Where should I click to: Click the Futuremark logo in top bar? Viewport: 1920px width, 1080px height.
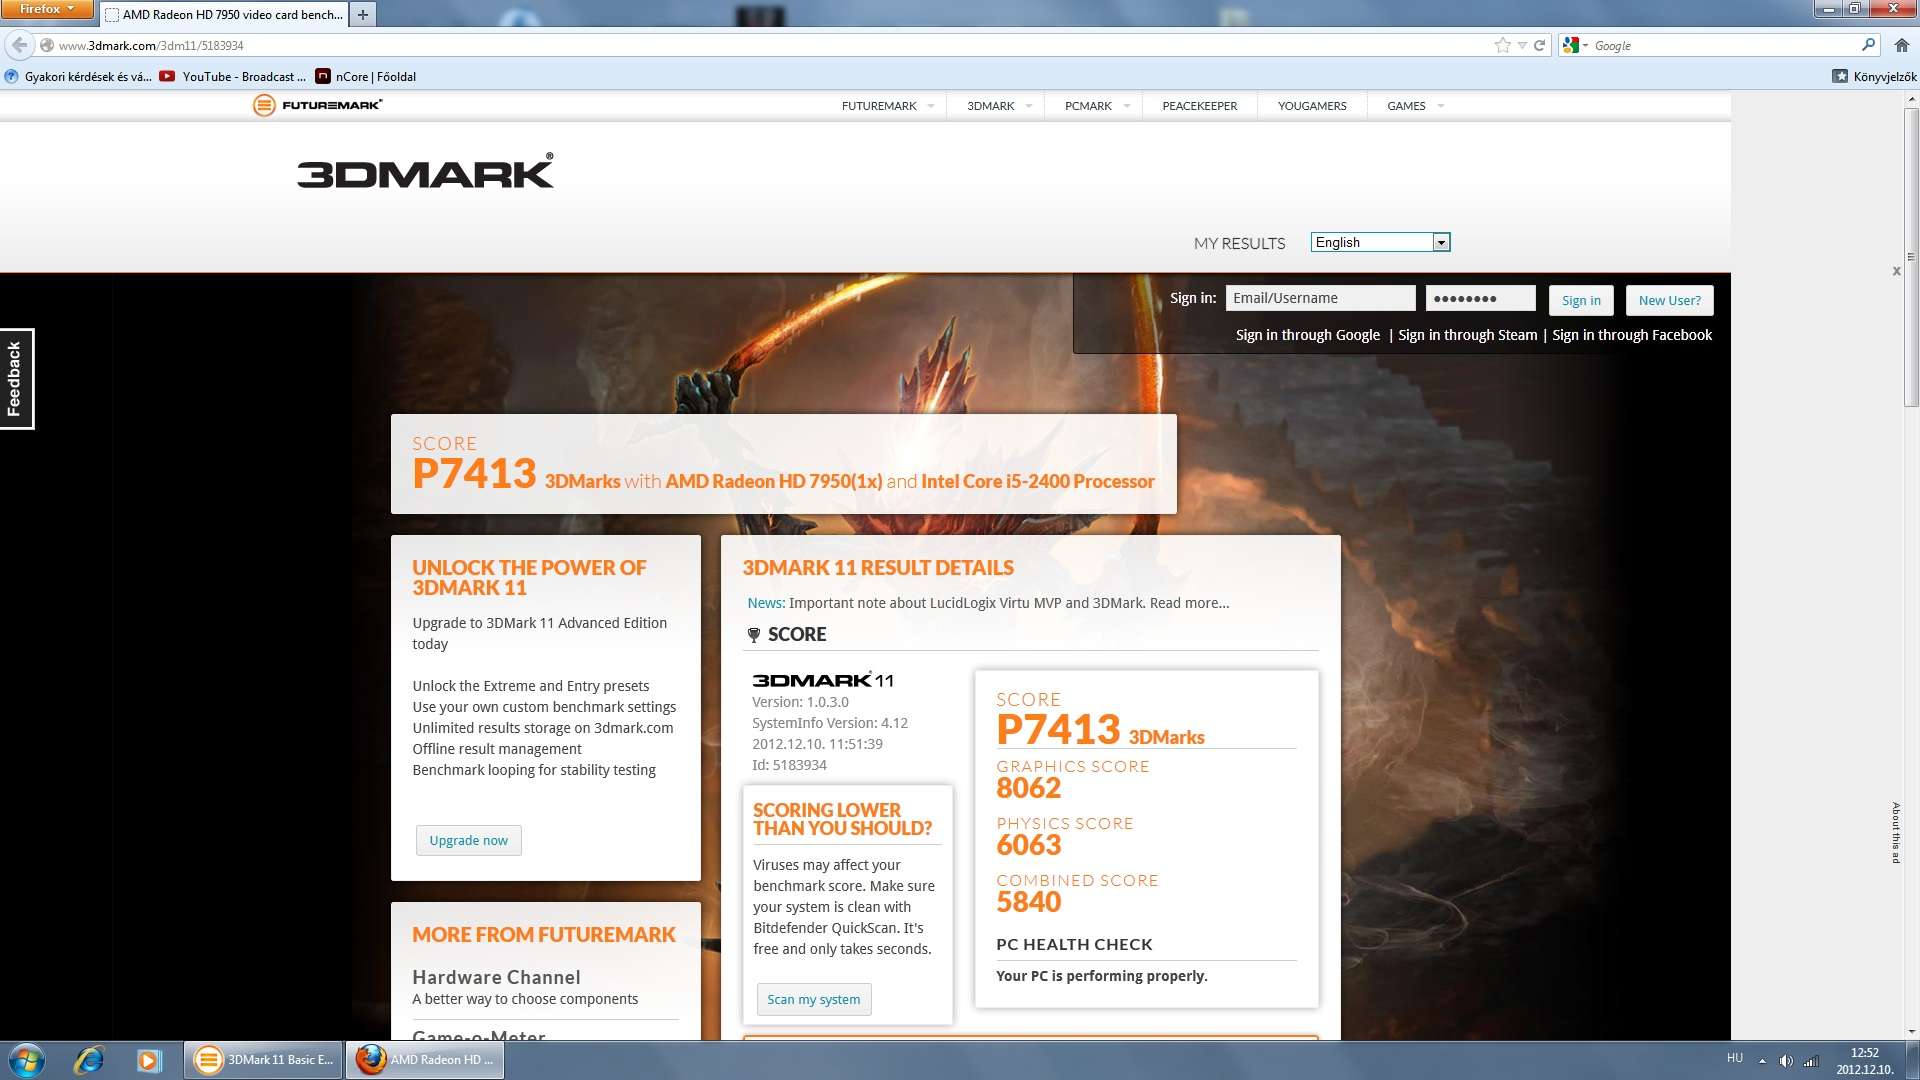pyautogui.click(x=317, y=105)
